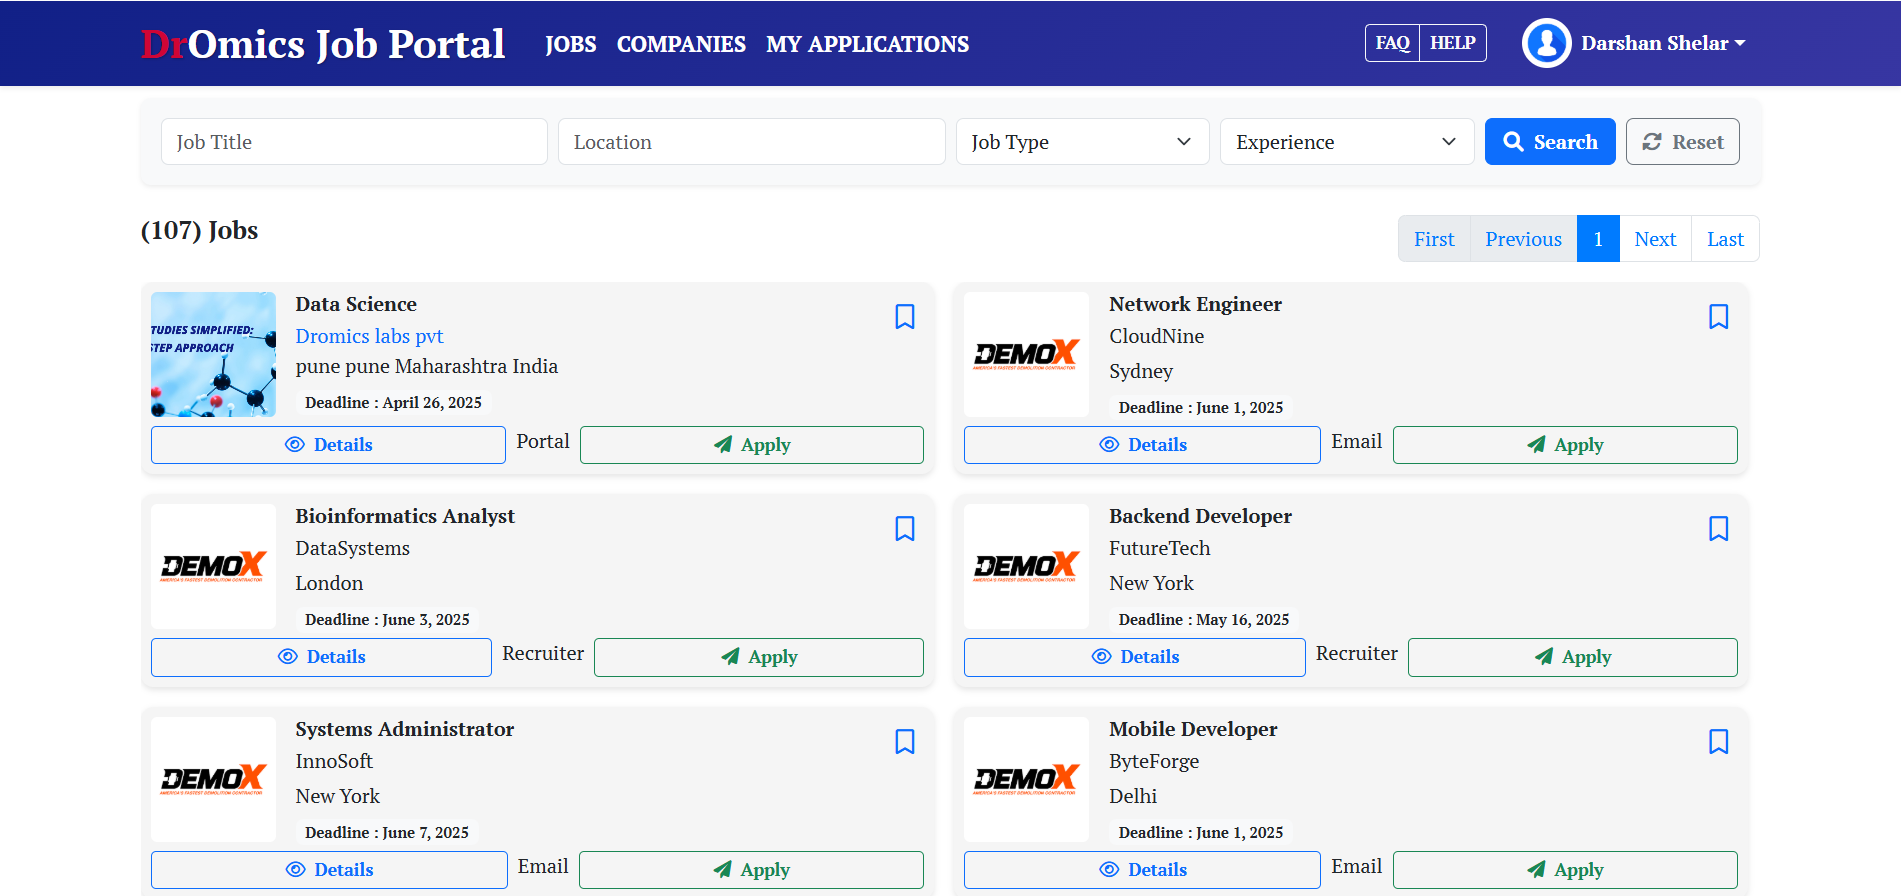Click the Deadline June 3, 2025 label
The image size is (1901, 896).
tap(387, 619)
